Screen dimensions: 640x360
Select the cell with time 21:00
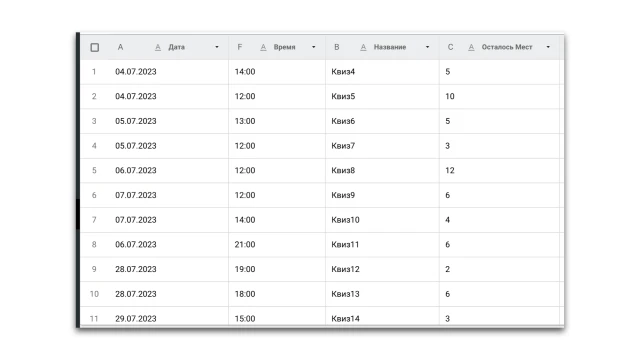pos(277,244)
